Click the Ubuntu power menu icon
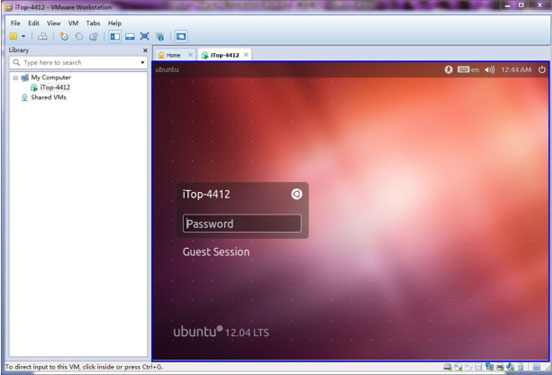 [542, 70]
